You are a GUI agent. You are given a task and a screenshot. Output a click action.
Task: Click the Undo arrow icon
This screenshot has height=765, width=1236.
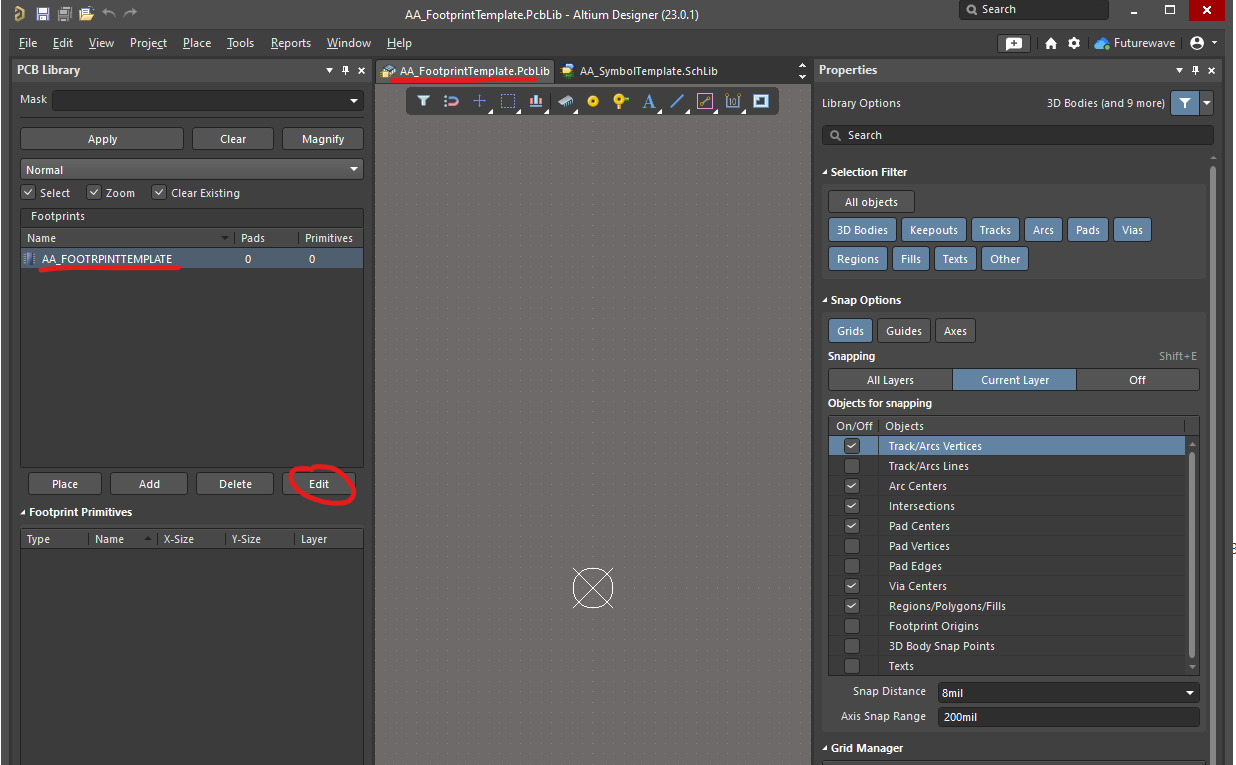click(109, 13)
